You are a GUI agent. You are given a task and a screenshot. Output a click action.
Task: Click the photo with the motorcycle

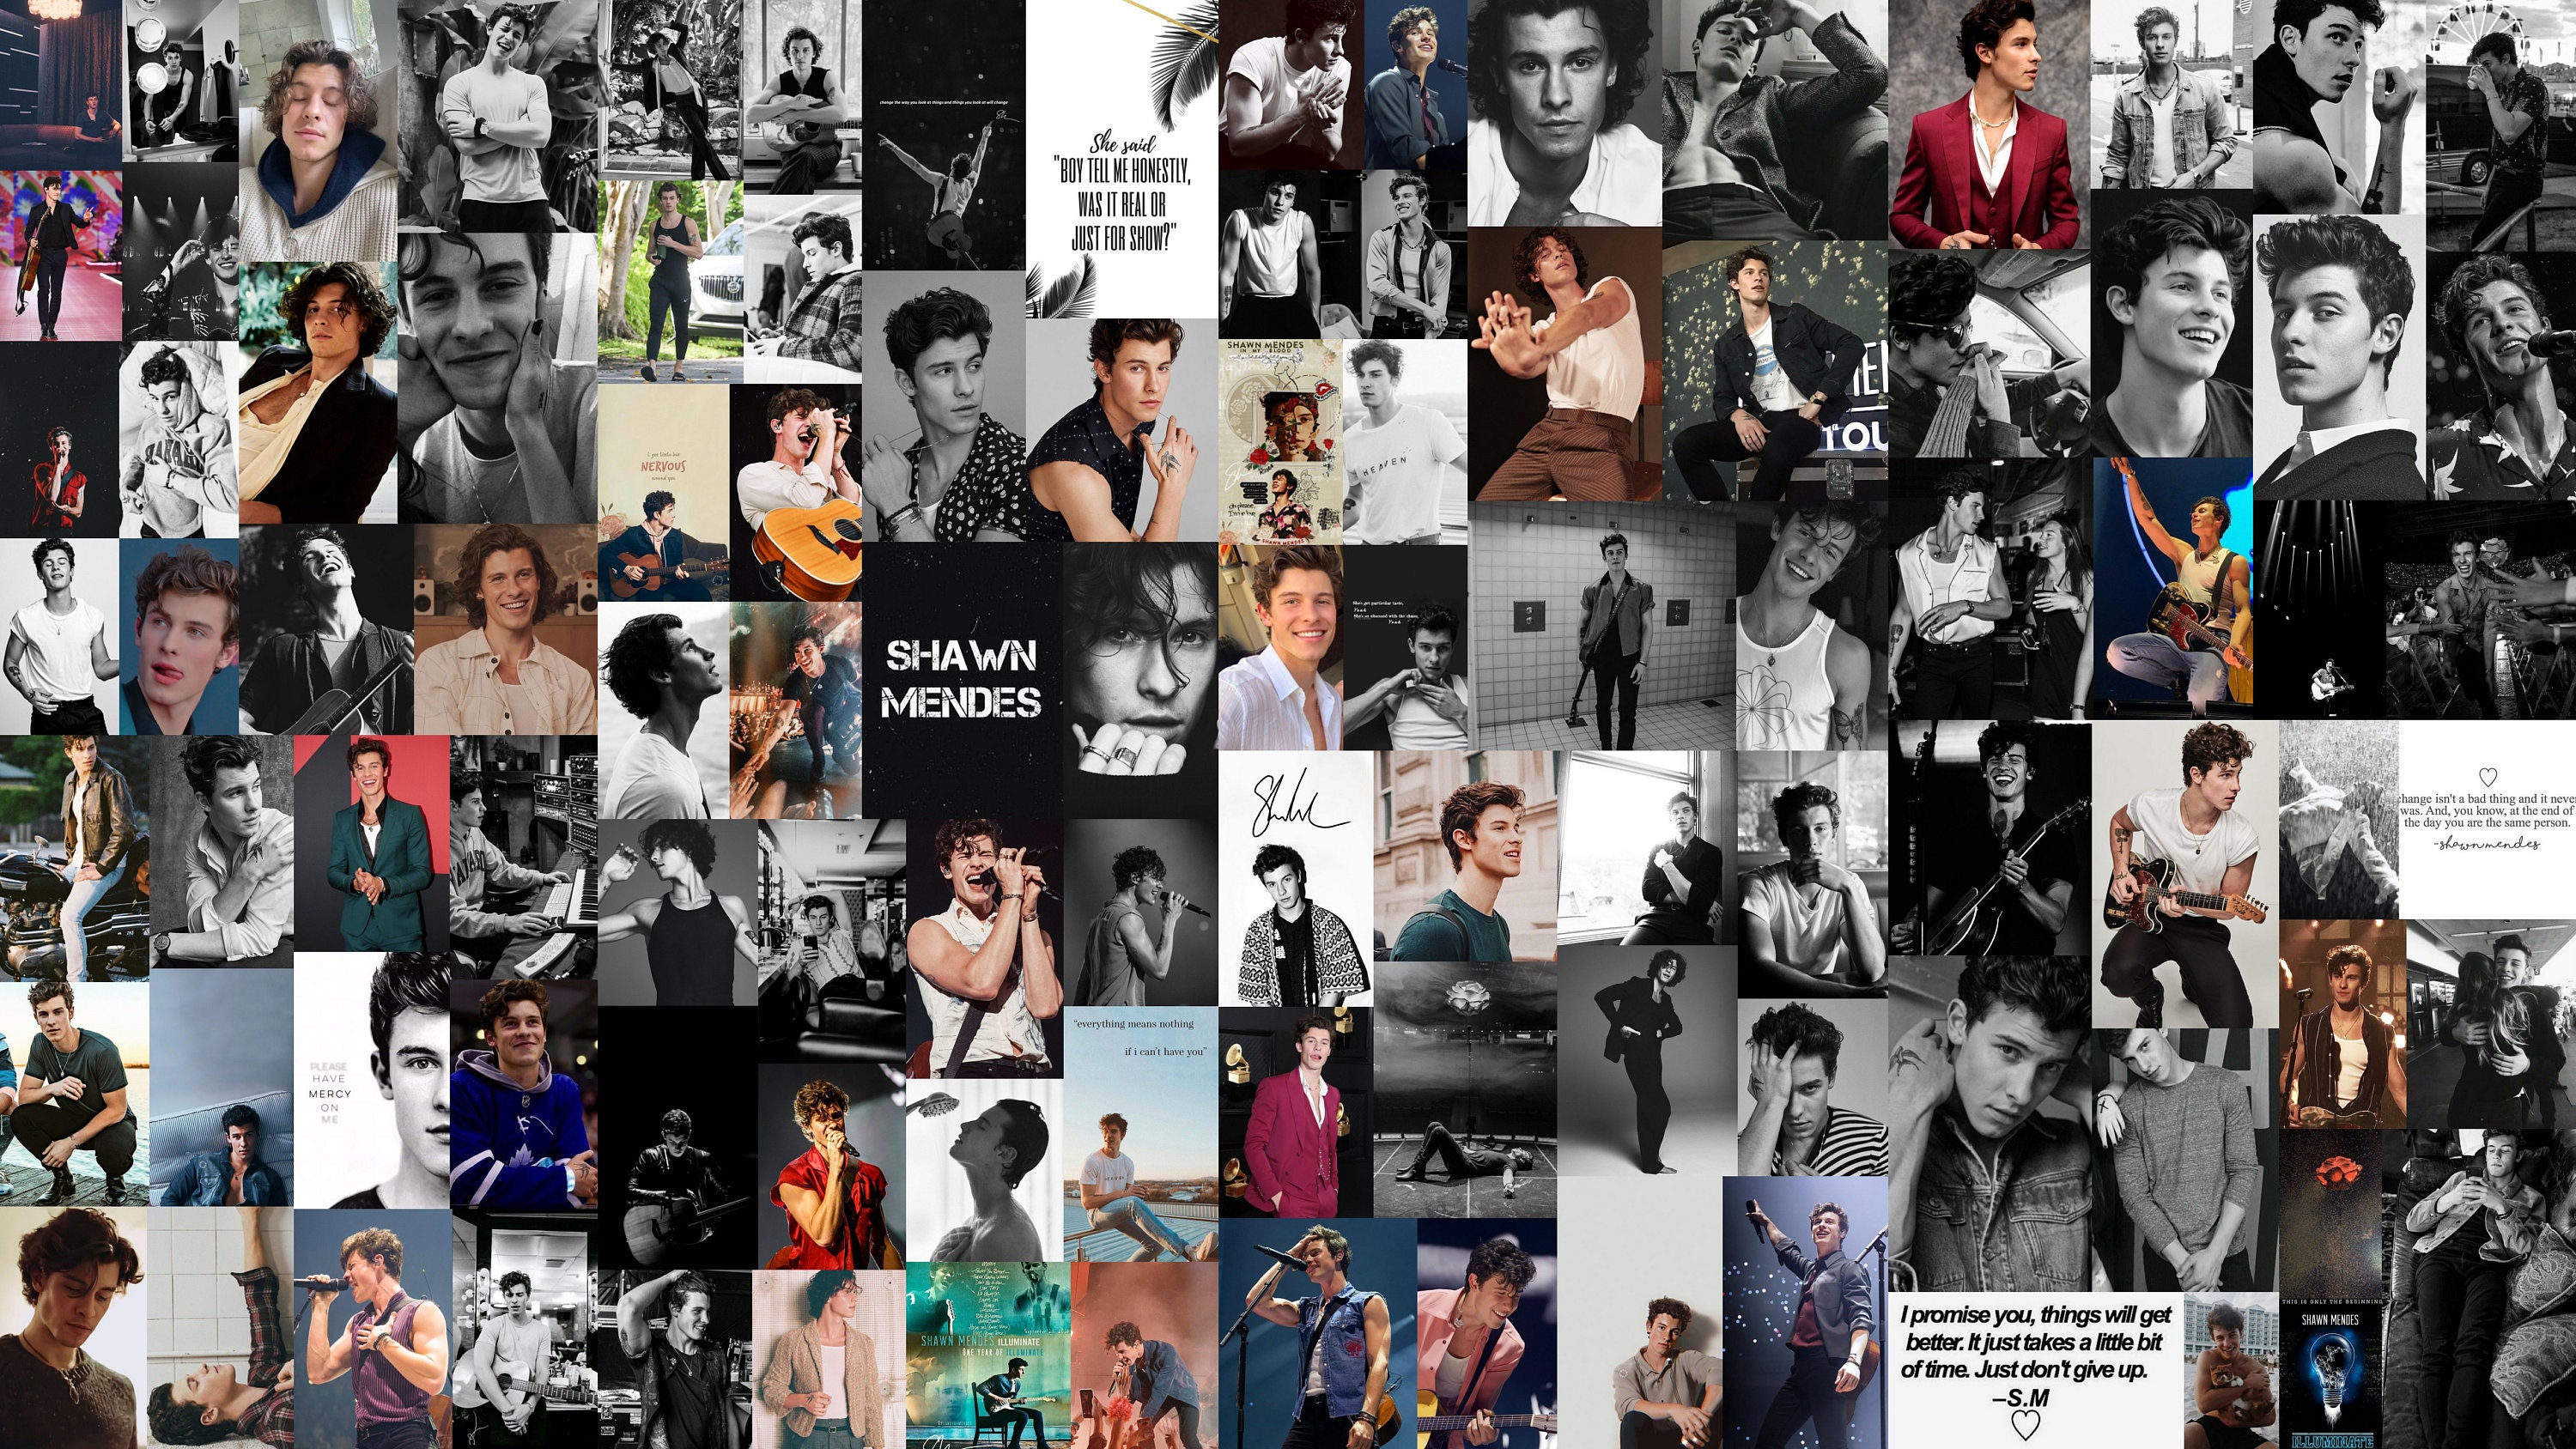[75, 858]
